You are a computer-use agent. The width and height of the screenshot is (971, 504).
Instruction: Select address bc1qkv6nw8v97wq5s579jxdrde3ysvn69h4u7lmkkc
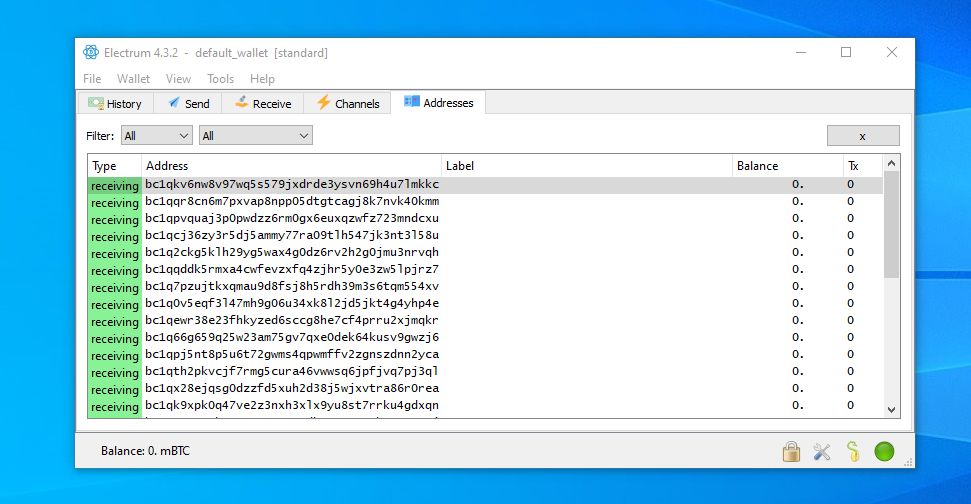click(292, 185)
